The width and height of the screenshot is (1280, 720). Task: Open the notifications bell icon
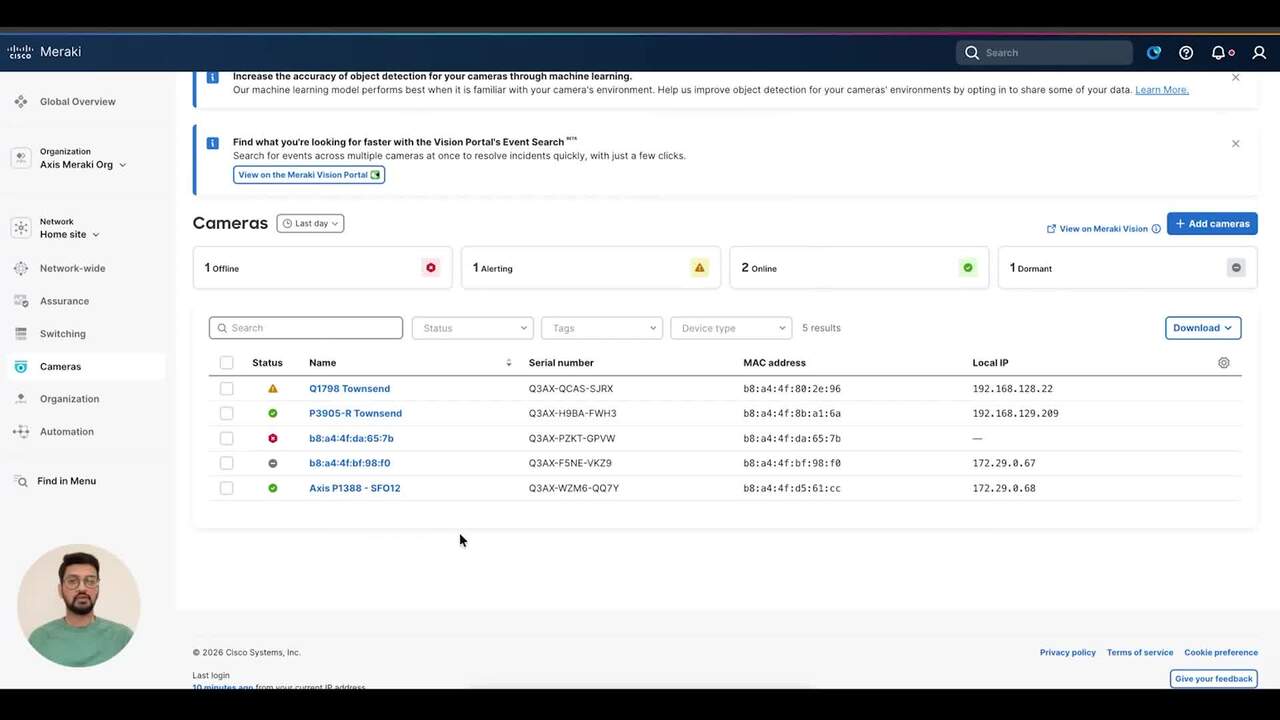click(x=1218, y=53)
